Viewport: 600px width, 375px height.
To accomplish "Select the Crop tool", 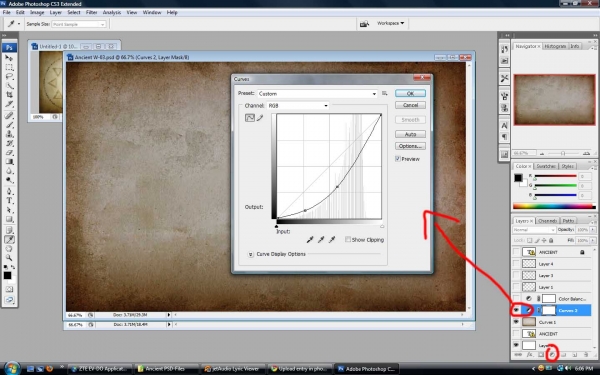I will pos(9,95).
